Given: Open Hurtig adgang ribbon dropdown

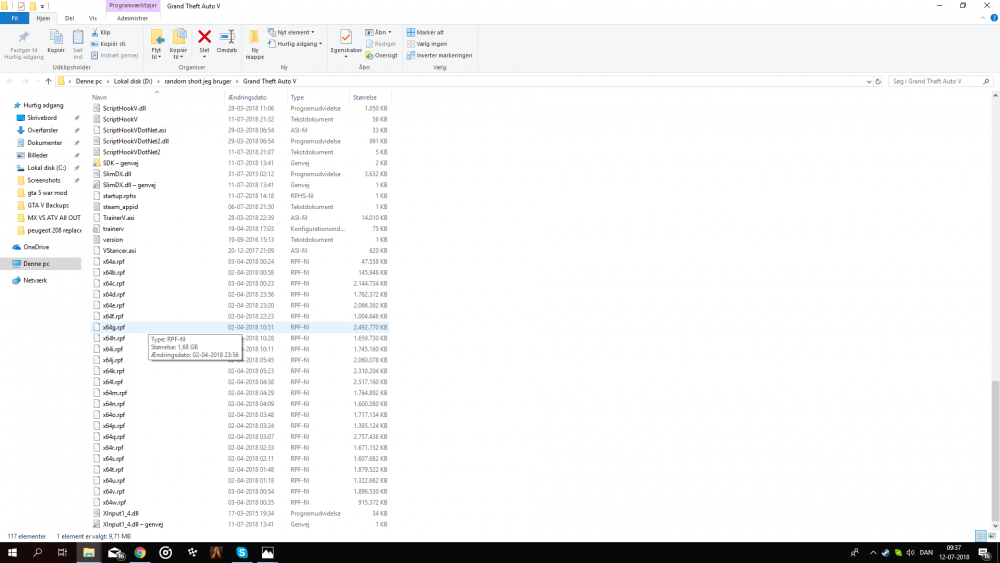Looking at the screenshot, I should (295, 43).
